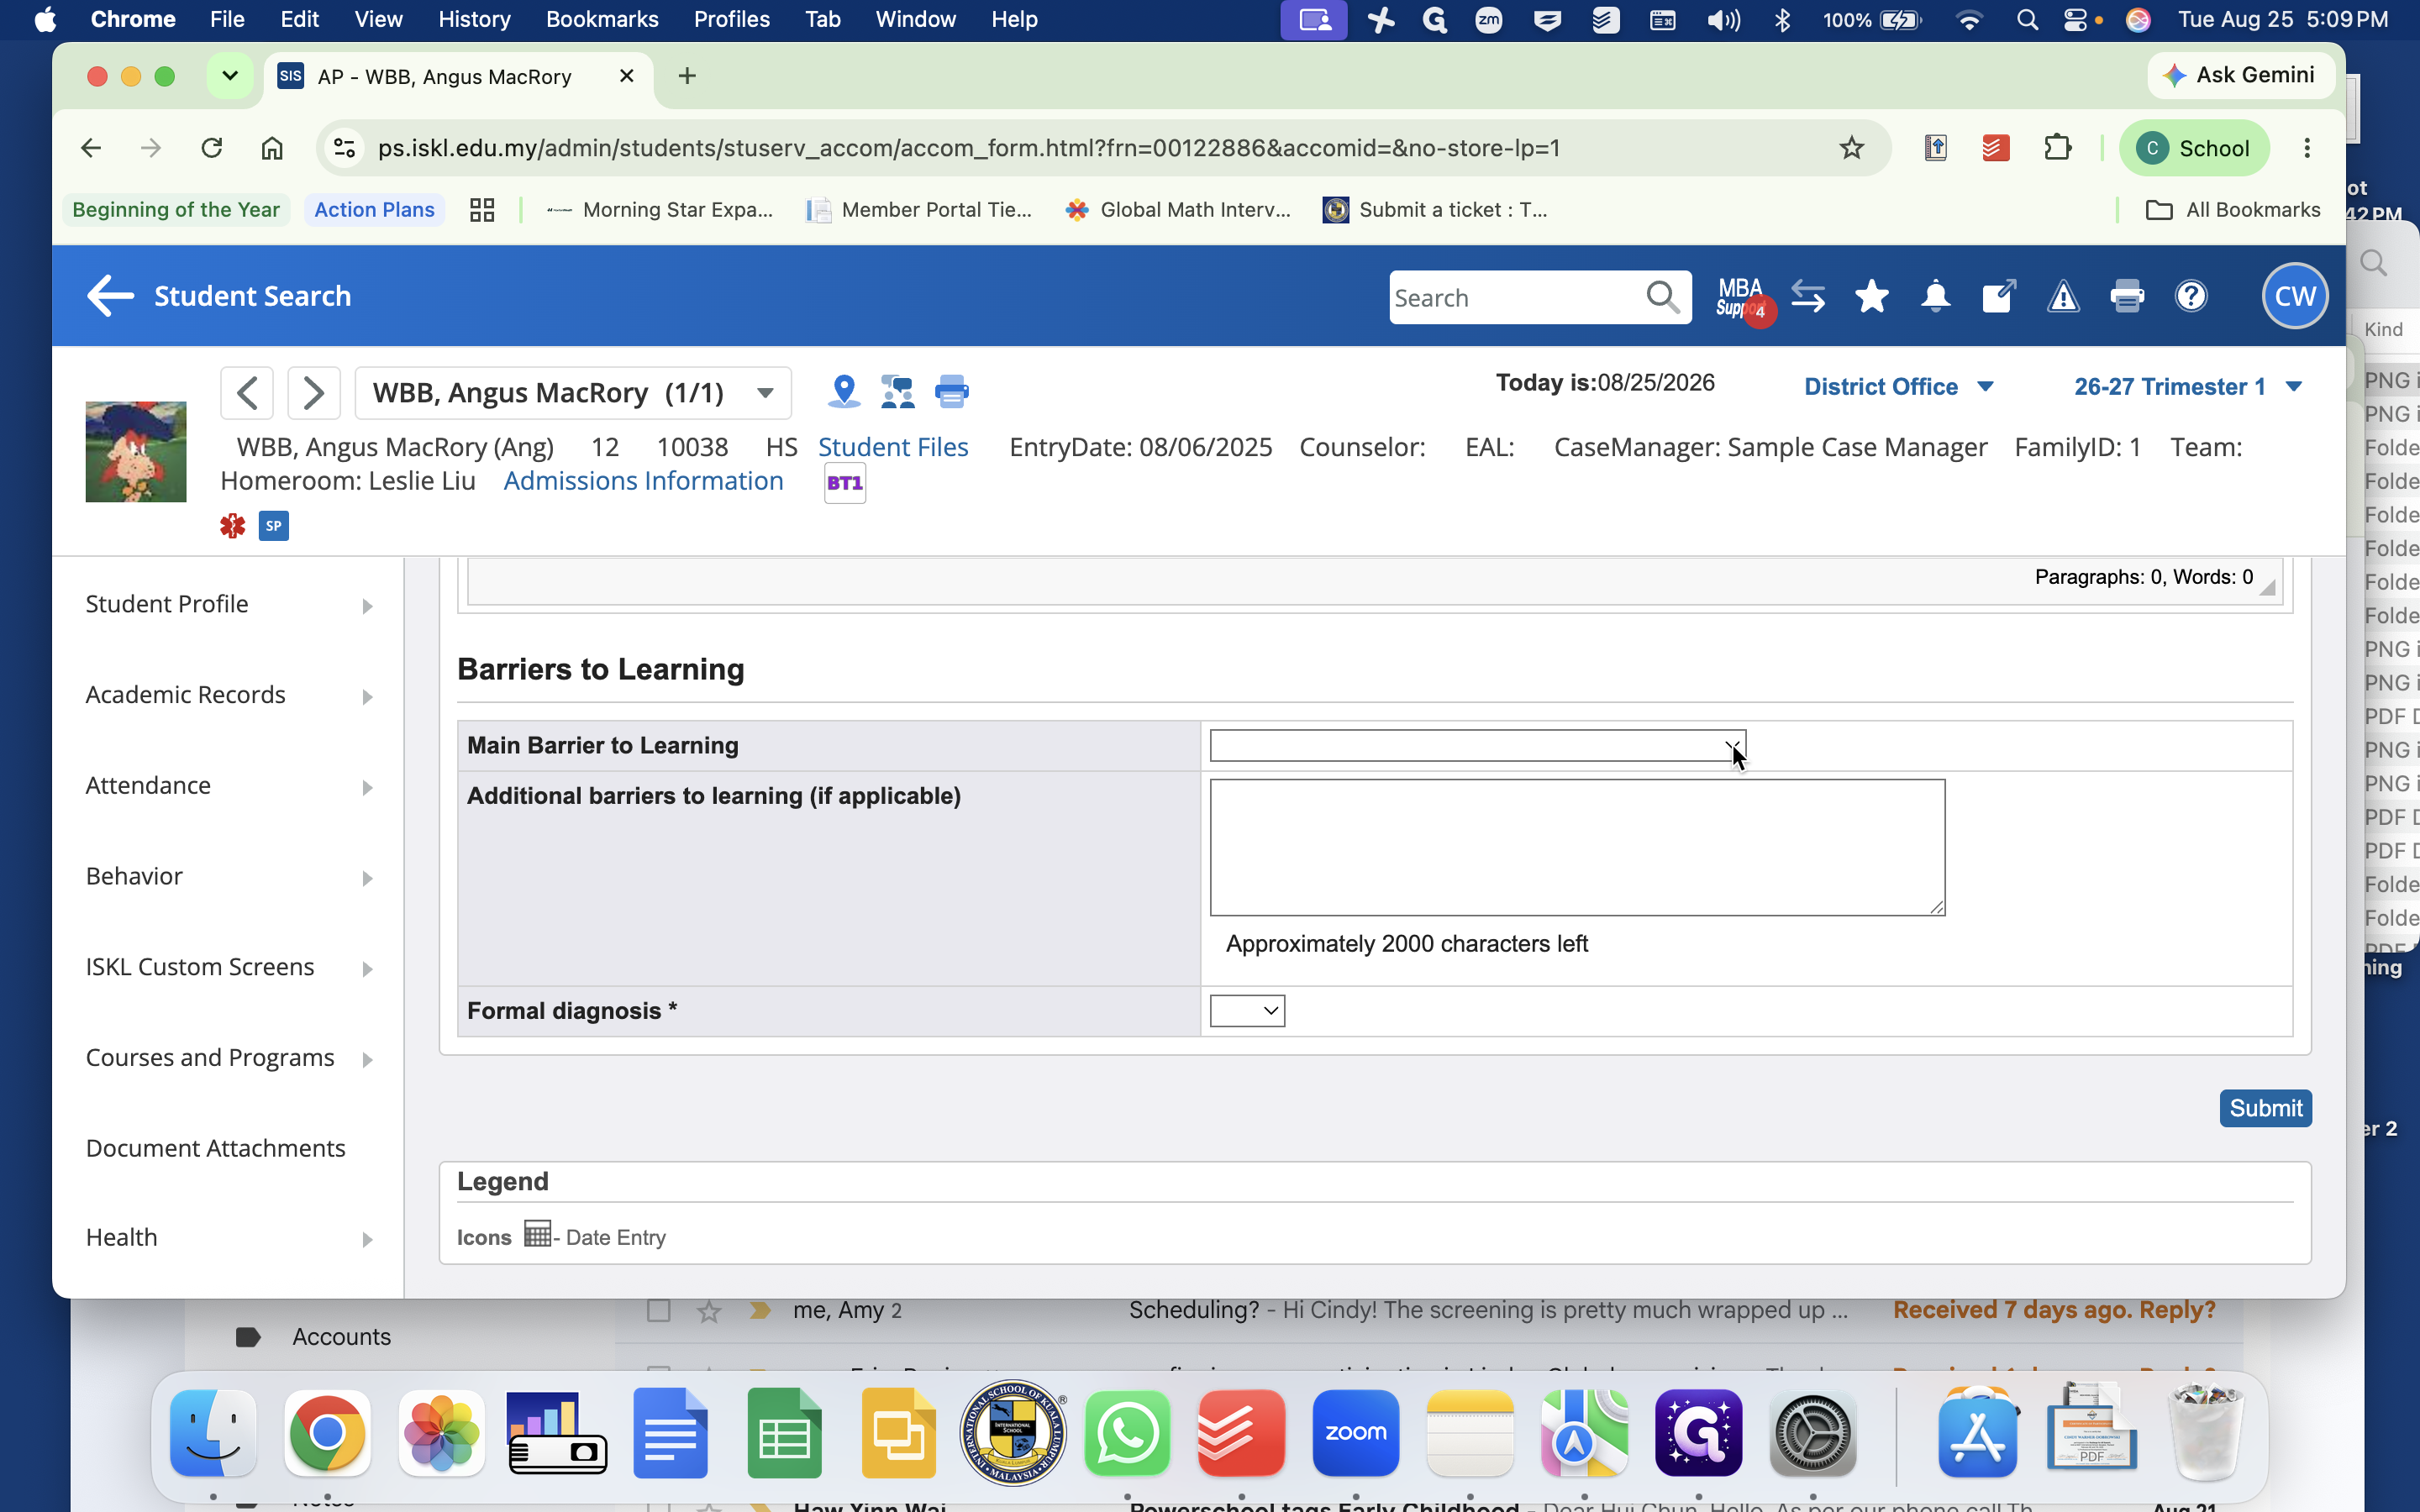The height and width of the screenshot is (1512, 2420).
Task: Click the Chrome address bar URL
Action: (x=968, y=148)
